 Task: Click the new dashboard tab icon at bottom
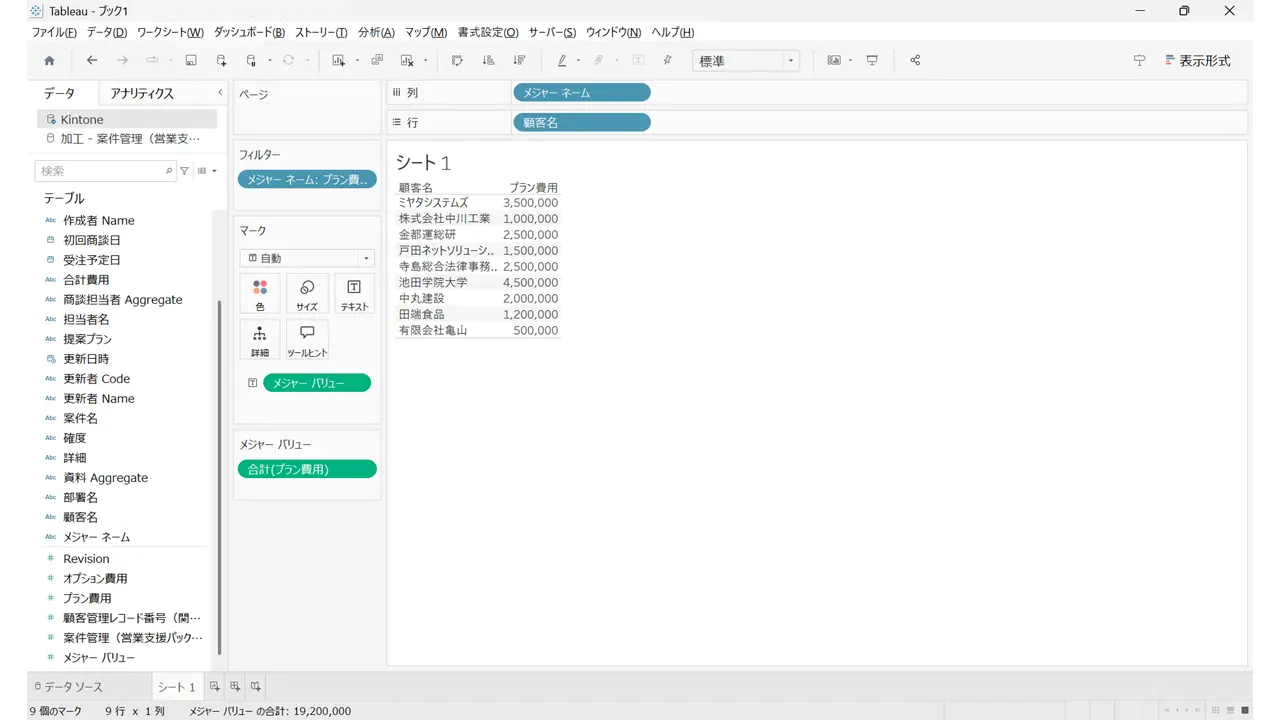tap(235, 687)
